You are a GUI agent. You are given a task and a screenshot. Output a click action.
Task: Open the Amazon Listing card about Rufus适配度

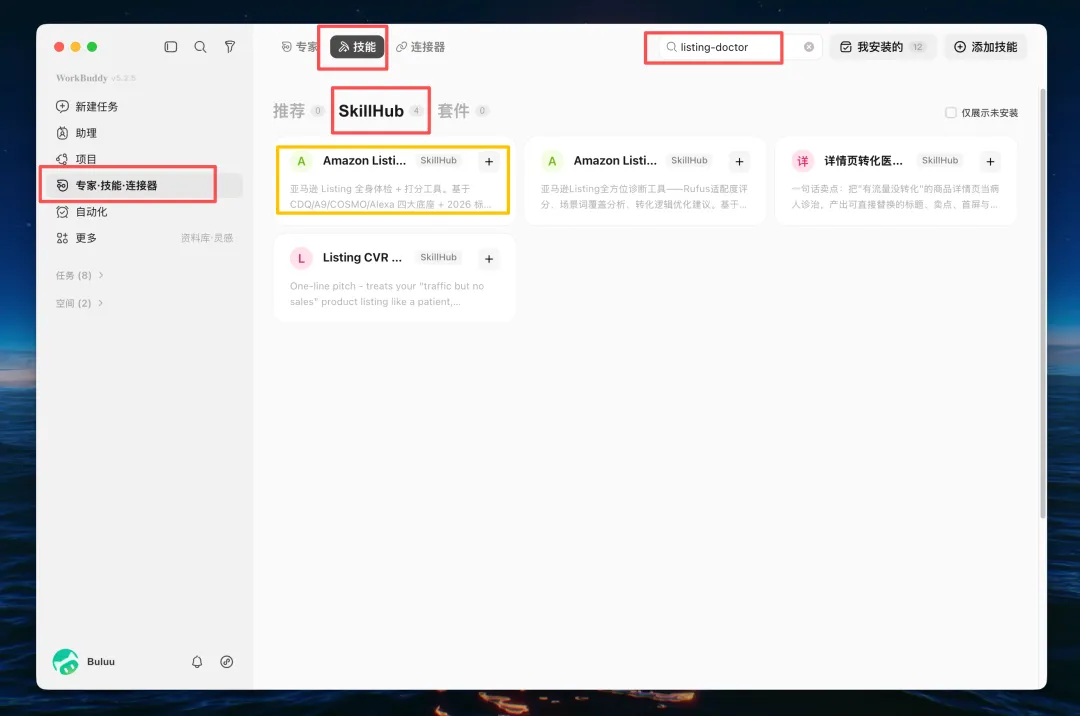coord(645,180)
